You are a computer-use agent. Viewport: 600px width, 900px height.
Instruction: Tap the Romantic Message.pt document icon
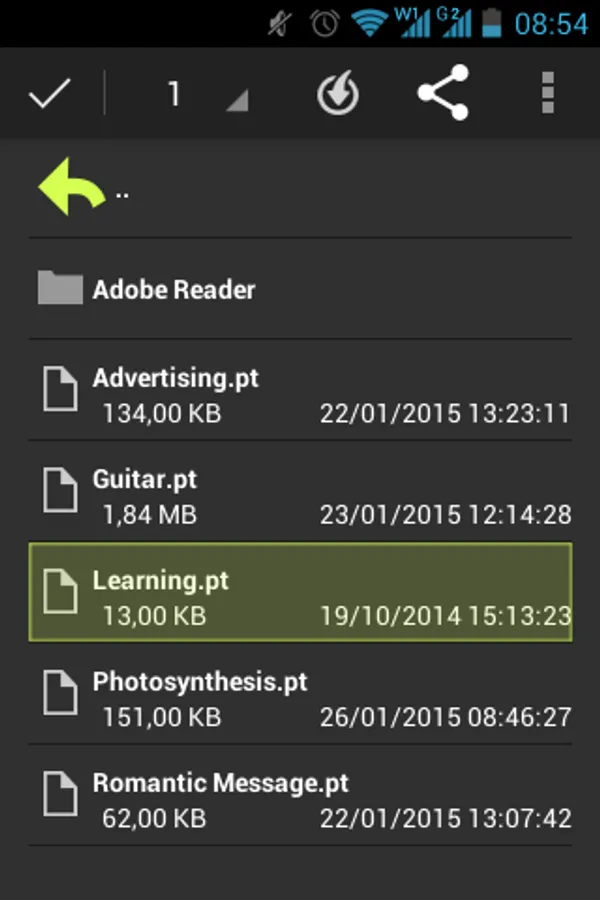pyautogui.click(x=60, y=794)
